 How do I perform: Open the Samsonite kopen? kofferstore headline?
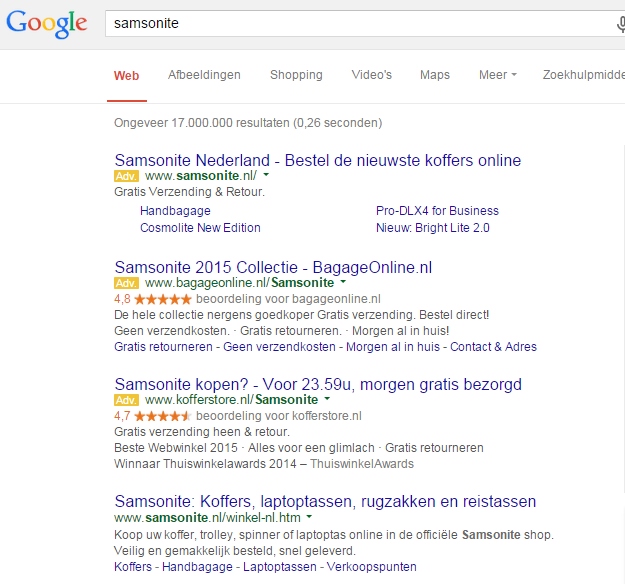318,385
